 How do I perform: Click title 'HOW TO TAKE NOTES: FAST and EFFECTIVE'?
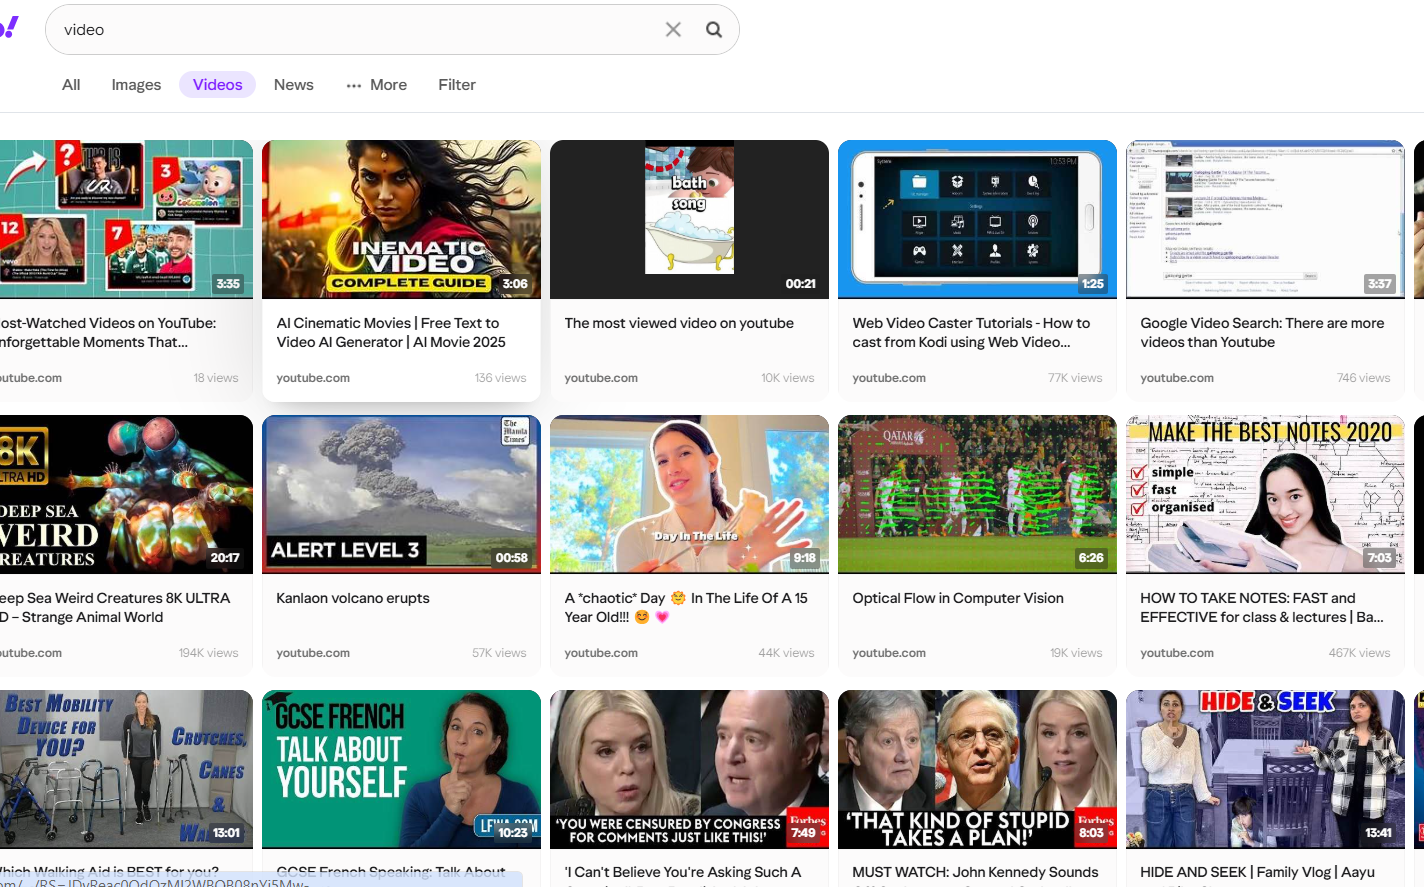(1262, 608)
